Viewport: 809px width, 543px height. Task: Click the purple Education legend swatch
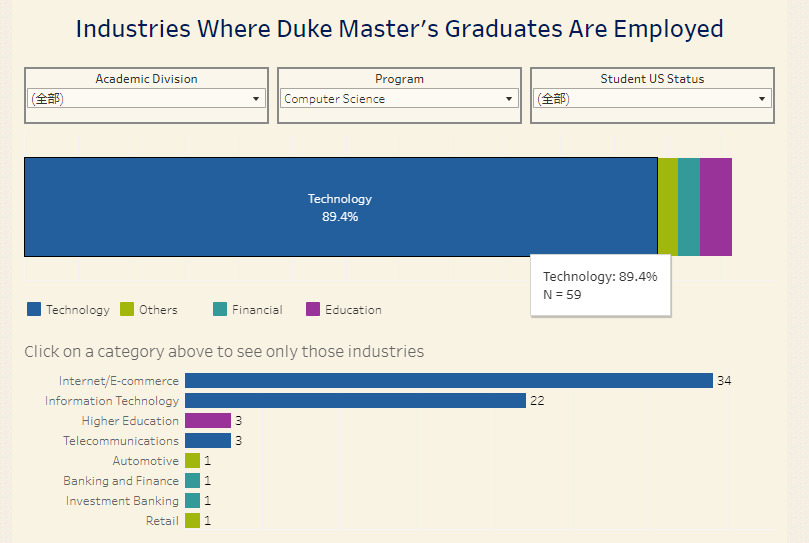(x=313, y=309)
